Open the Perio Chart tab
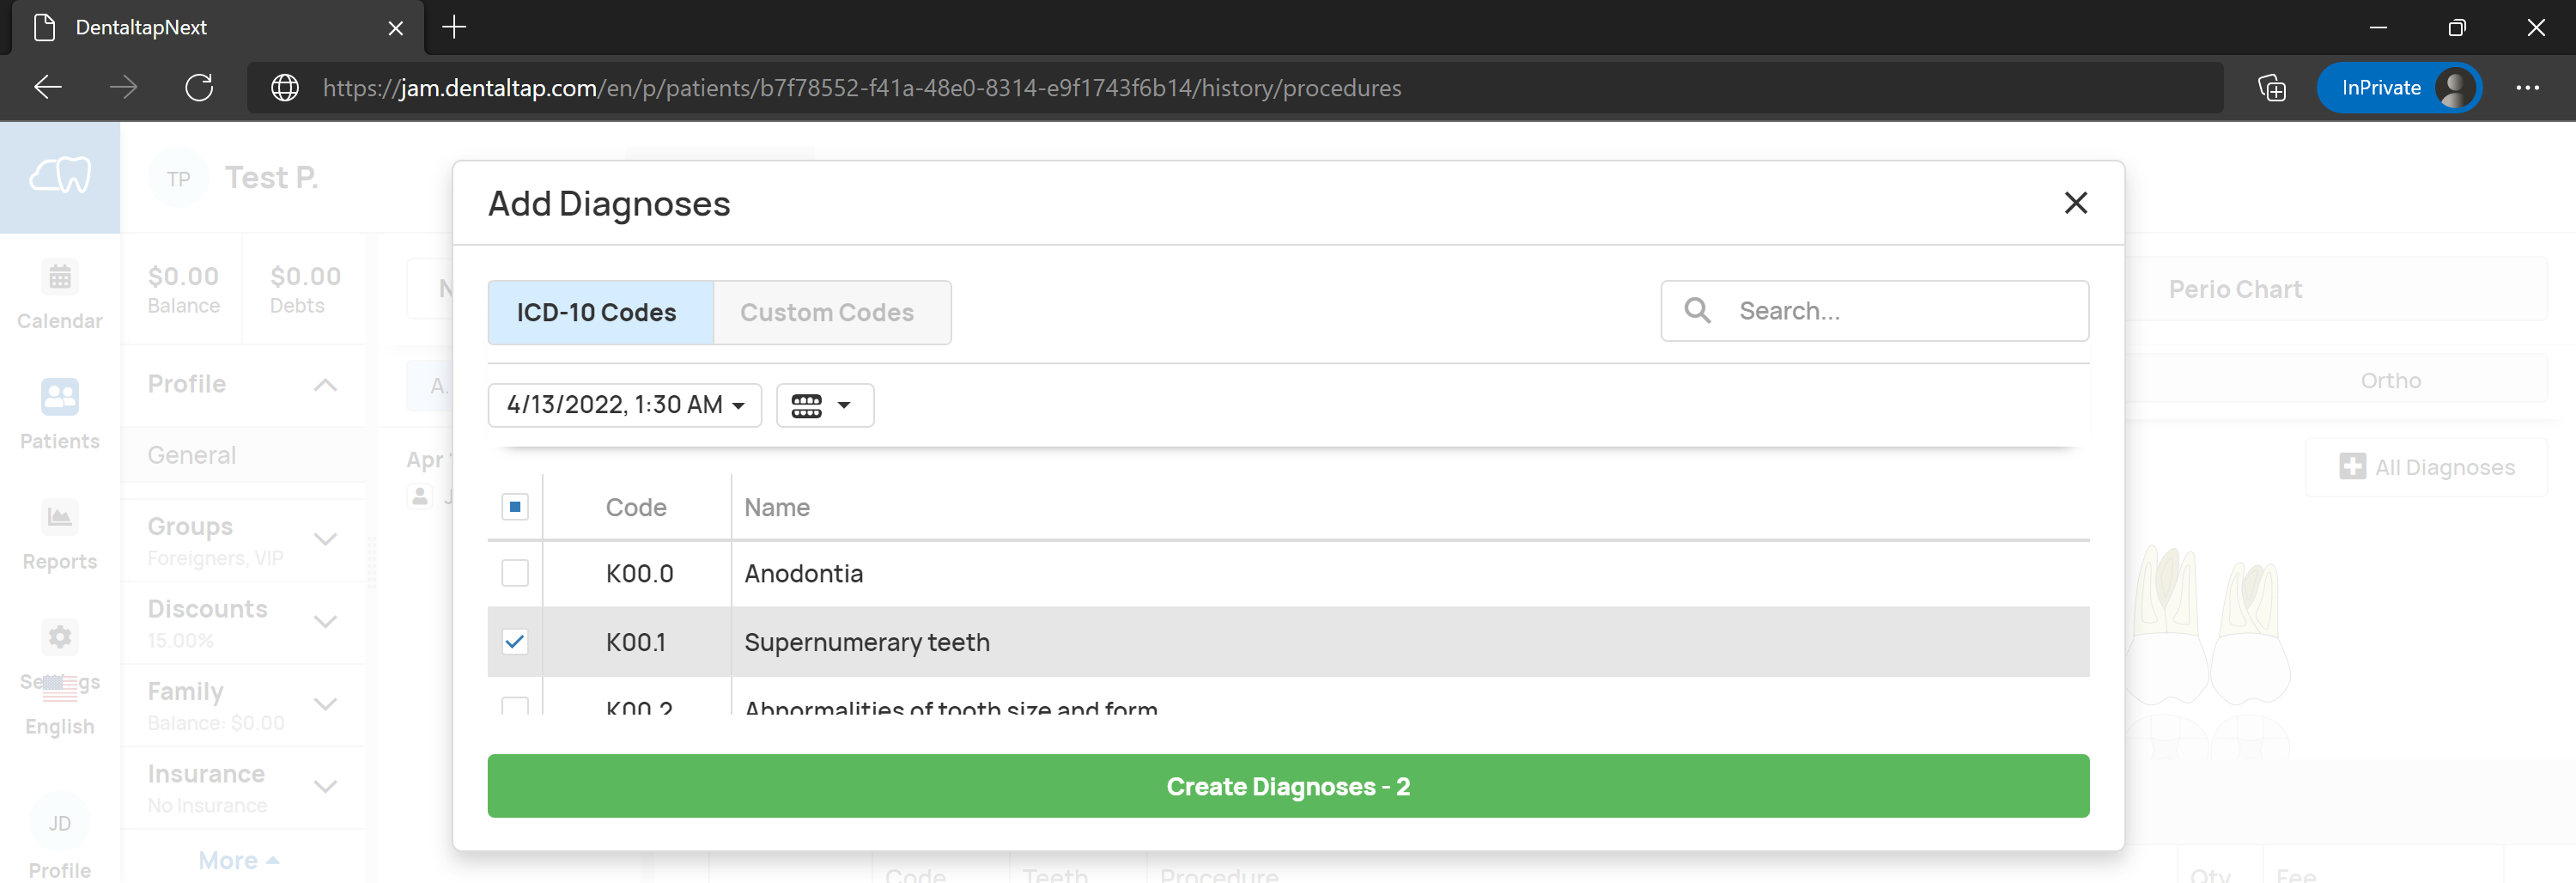This screenshot has height=883, width=2576. pos(2234,289)
